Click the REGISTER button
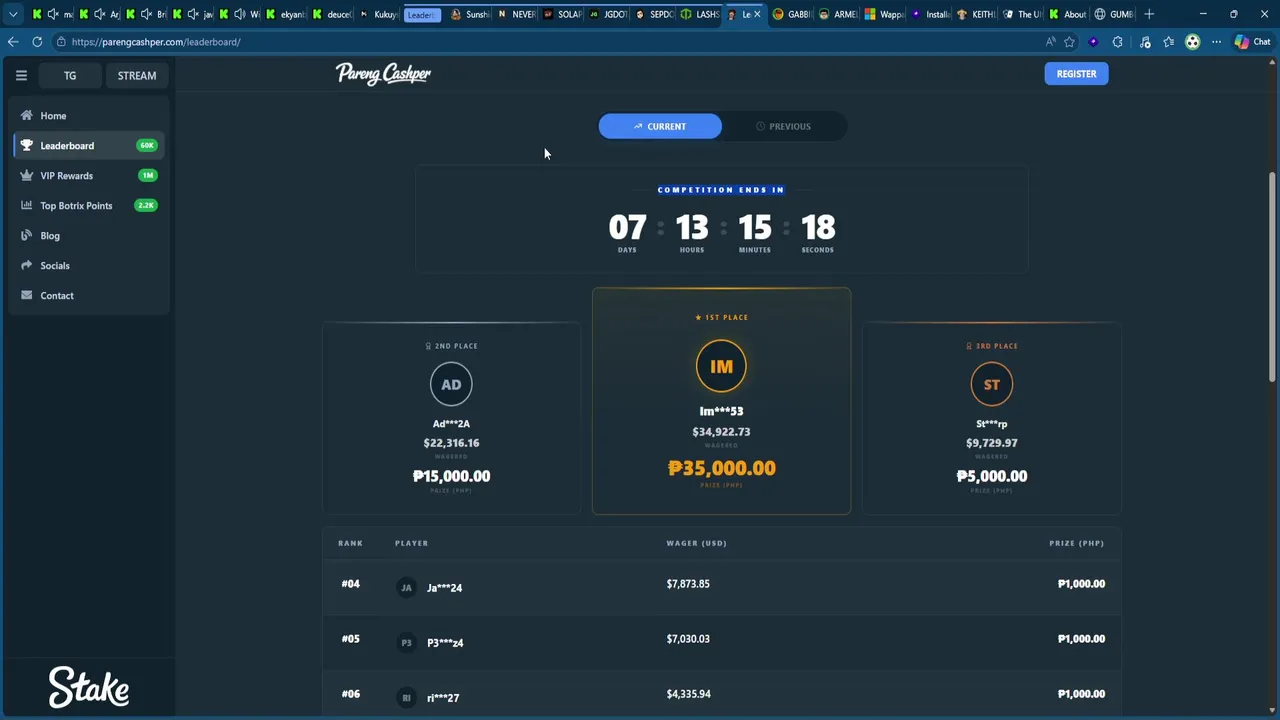Screen dimensions: 1280x720 tap(1076, 74)
